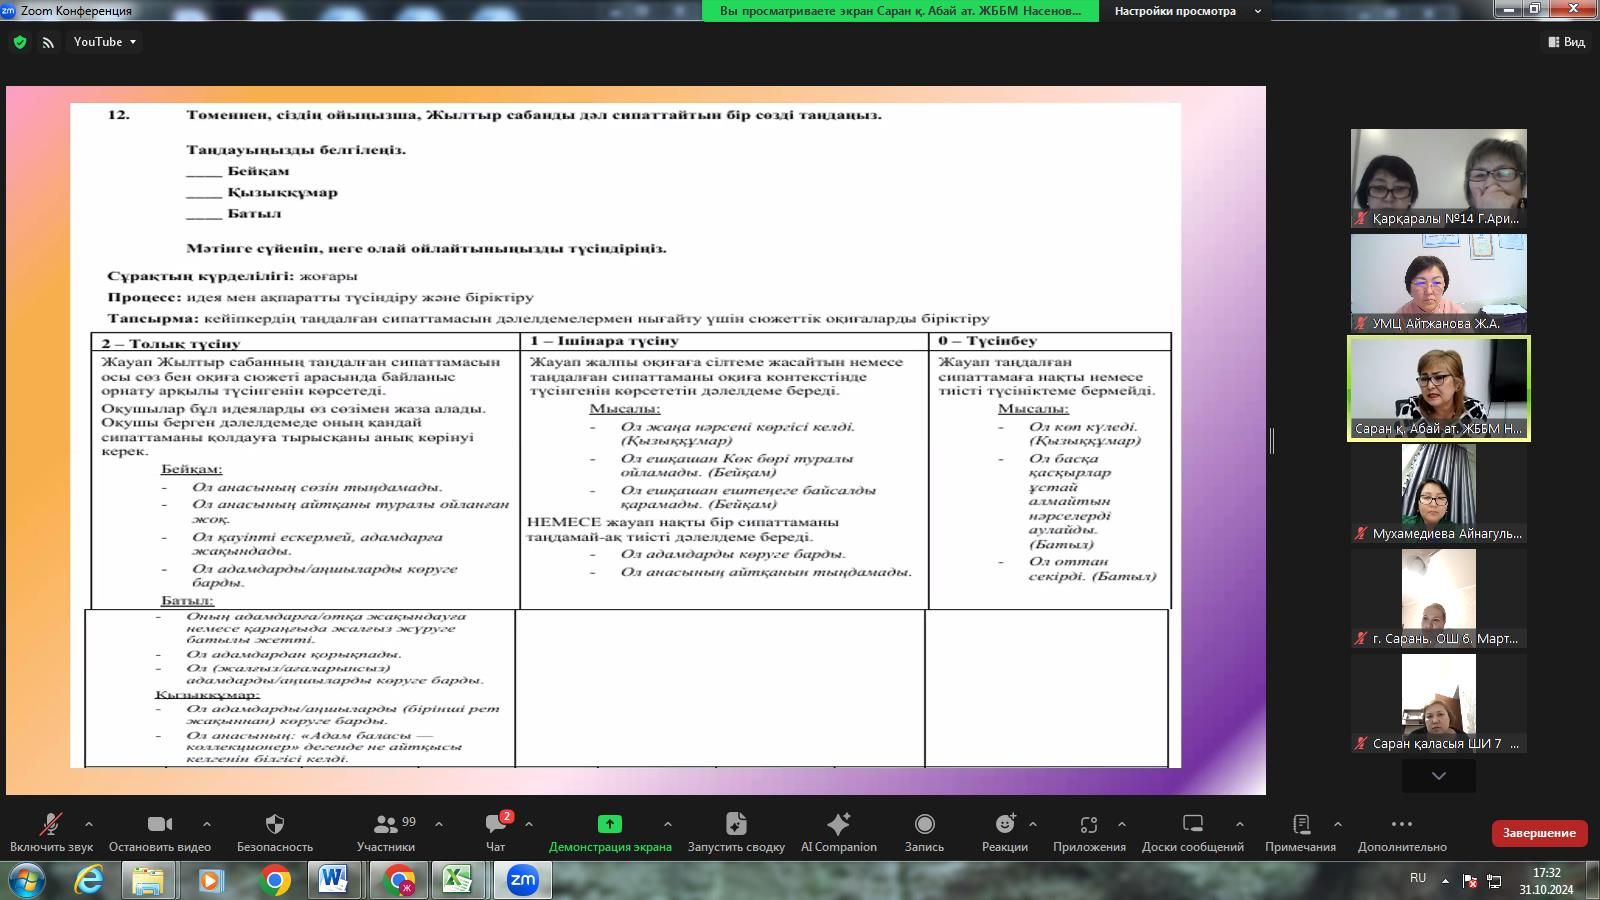Expand audio options arrow beside microphone
Image resolution: width=1600 pixels, height=900 pixels.
89,824
